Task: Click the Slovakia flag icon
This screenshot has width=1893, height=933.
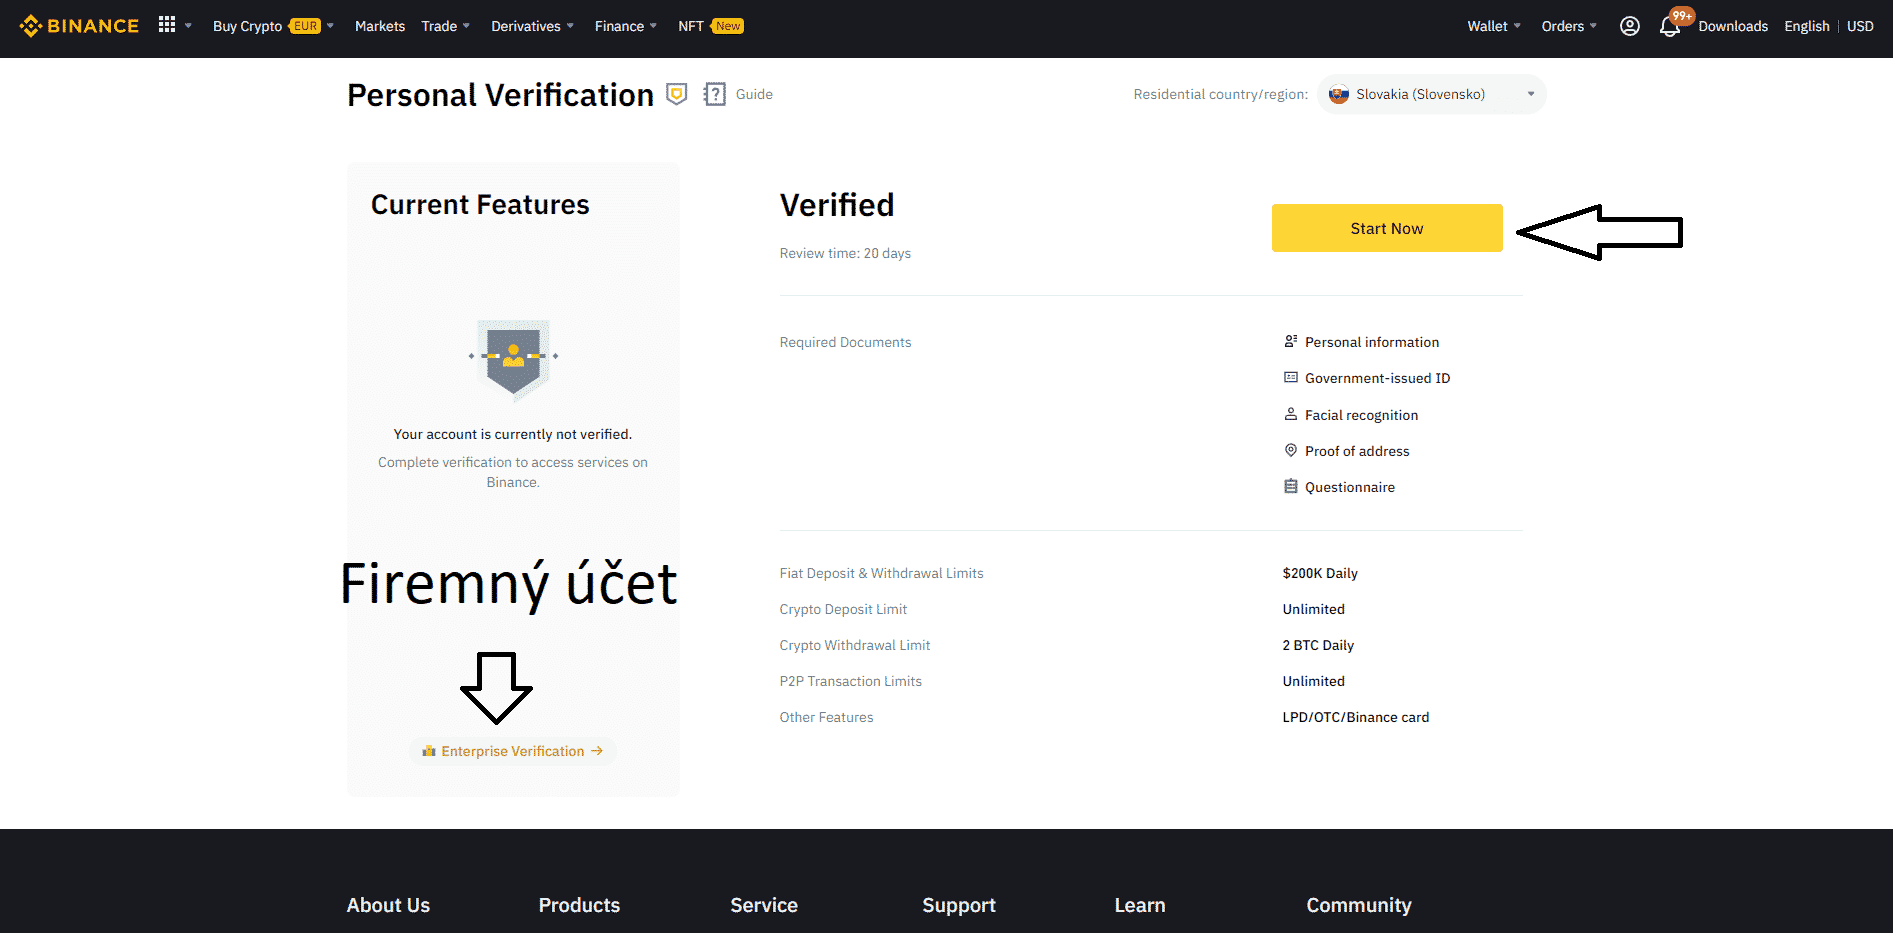Action: pos(1338,95)
